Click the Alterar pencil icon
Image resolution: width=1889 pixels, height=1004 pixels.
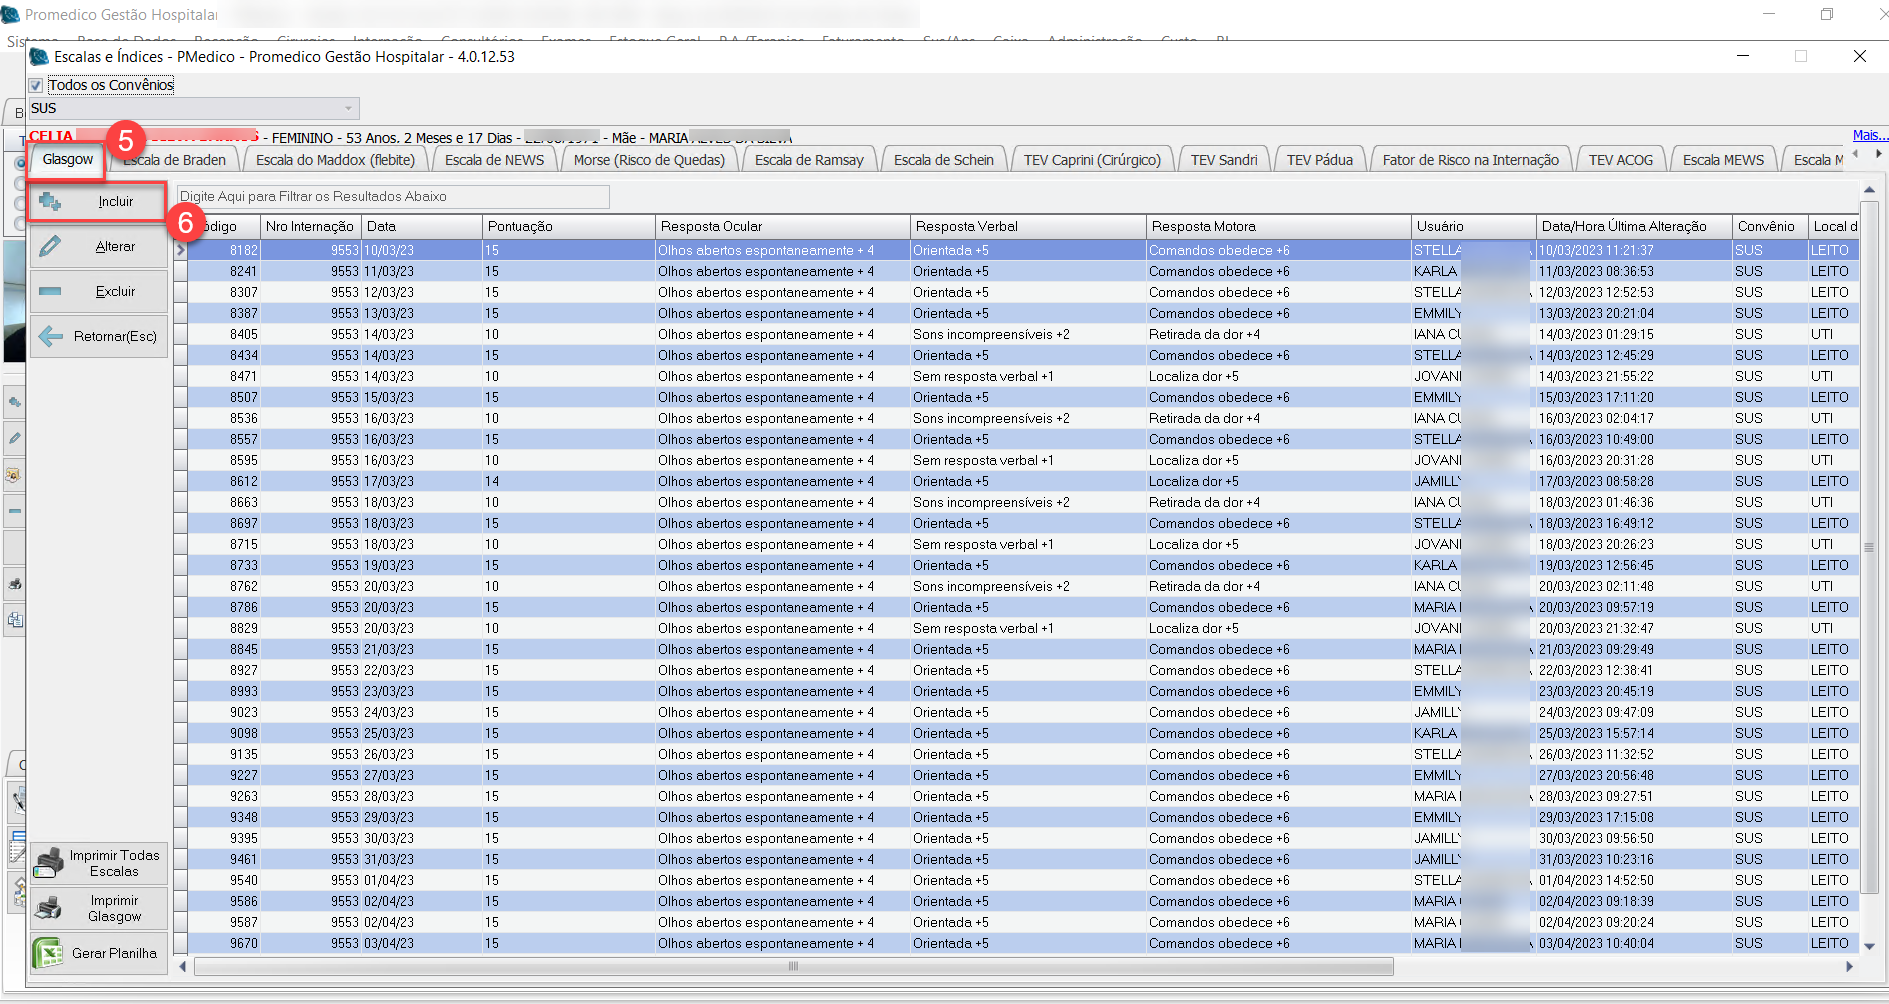(x=50, y=247)
